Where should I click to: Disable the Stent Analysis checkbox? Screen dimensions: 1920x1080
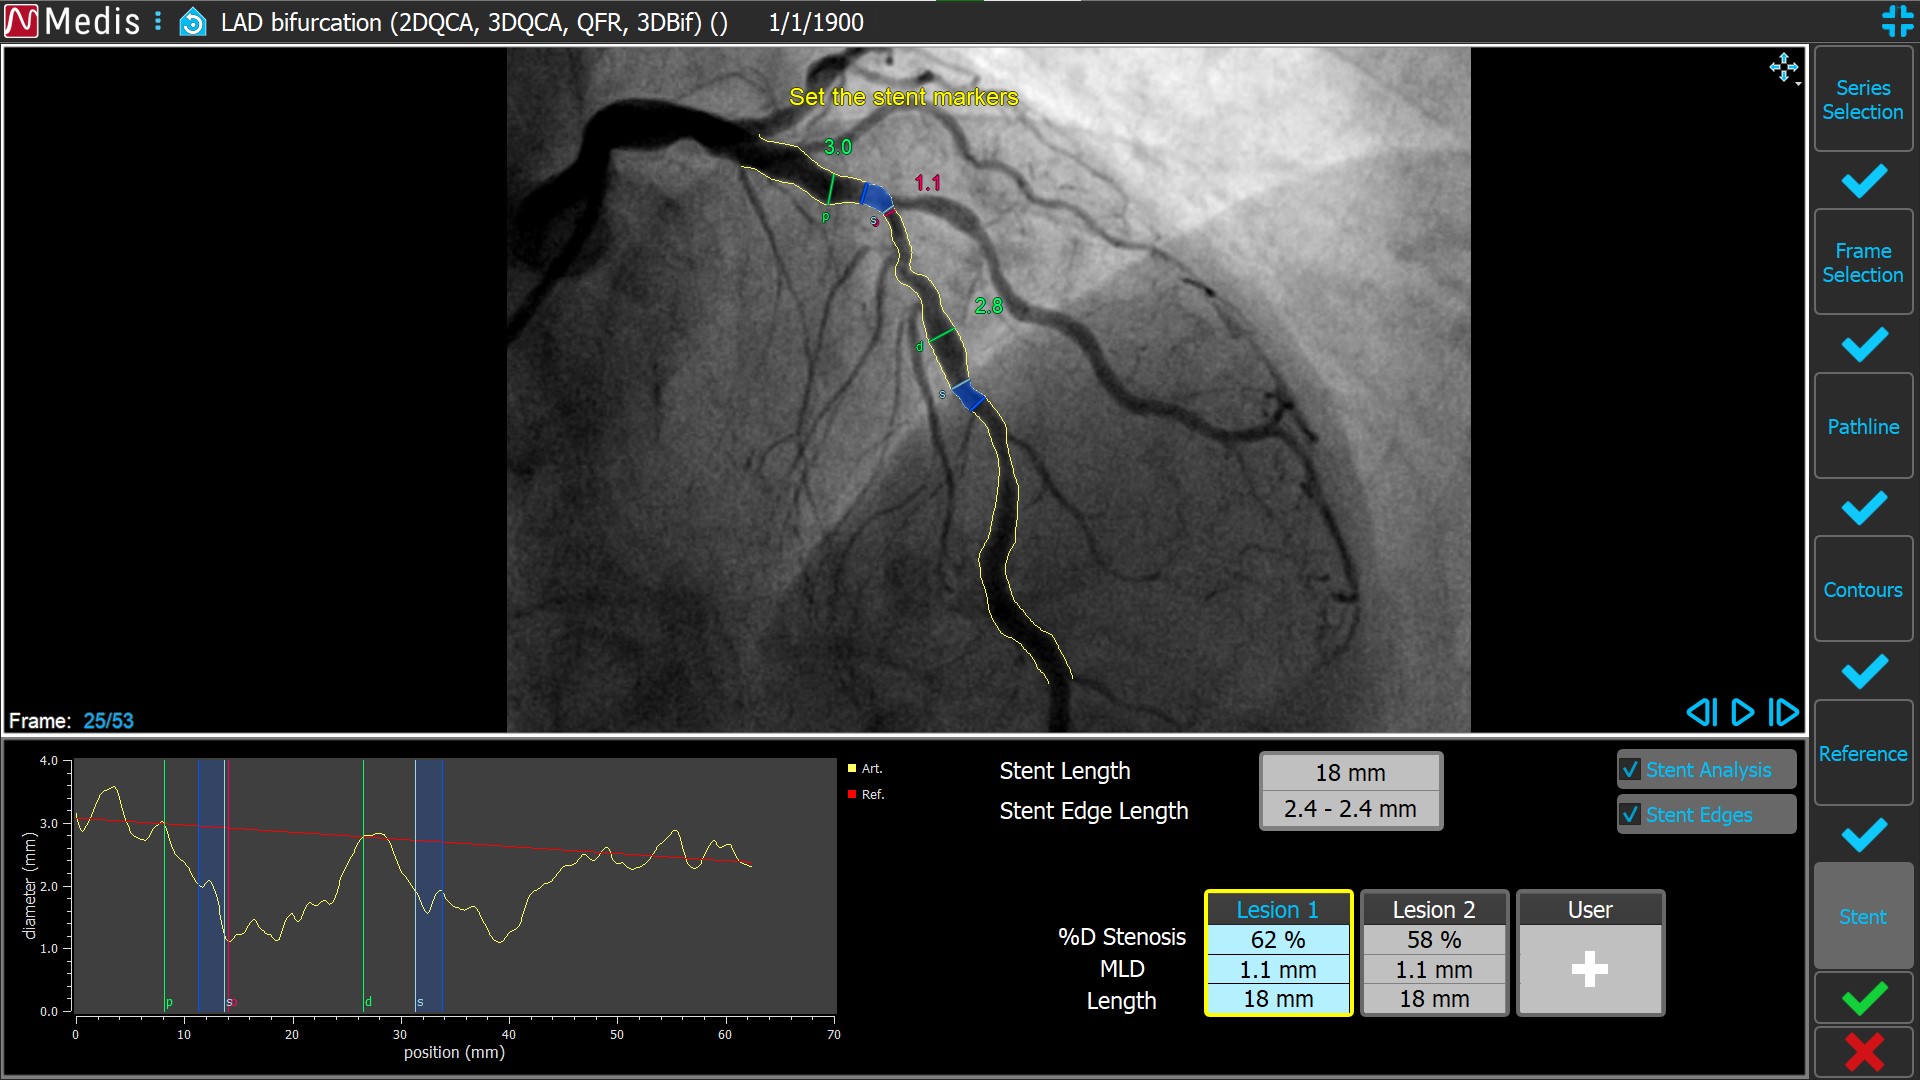coord(1630,770)
